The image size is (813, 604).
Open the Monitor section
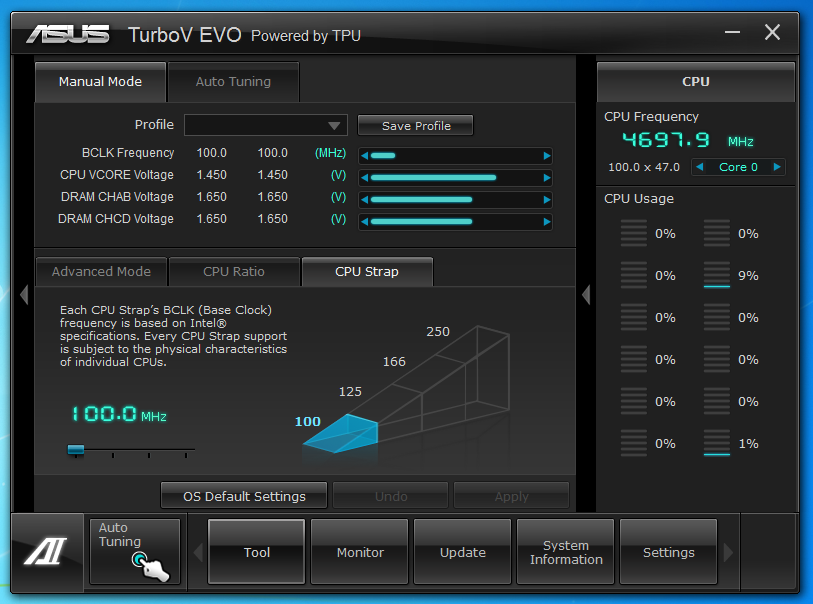[x=360, y=552]
